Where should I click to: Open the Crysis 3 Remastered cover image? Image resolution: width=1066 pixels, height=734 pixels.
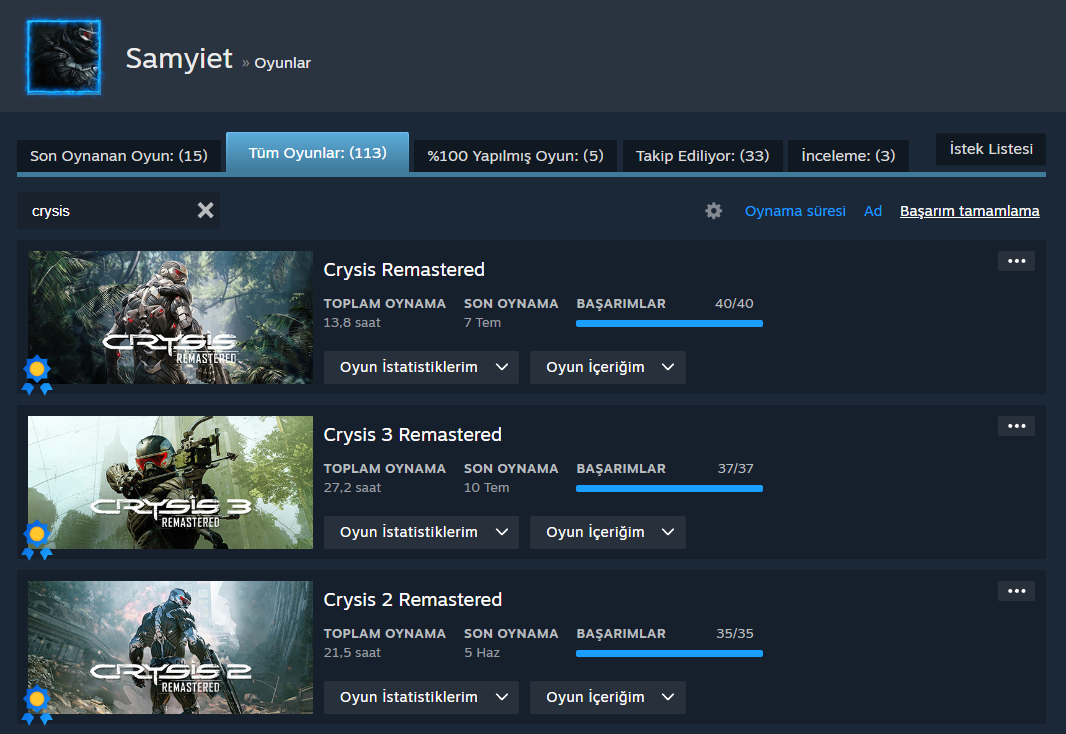[171, 483]
